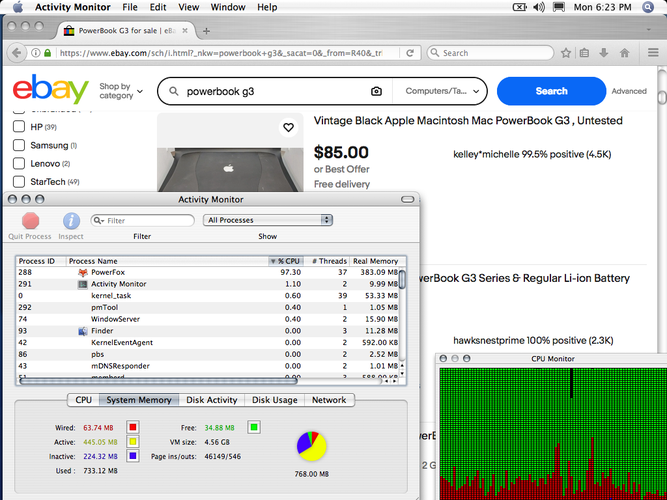The width and height of the screenshot is (667, 500).
Task: Click the Quit Process stop icon
Action: pyautogui.click(x=30, y=221)
